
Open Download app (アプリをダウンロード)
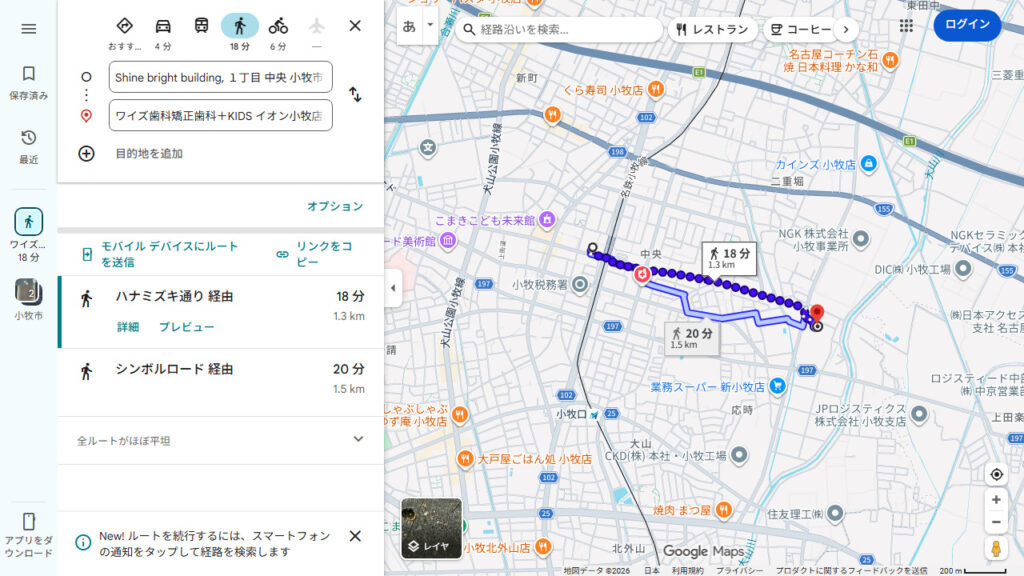point(28,536)
